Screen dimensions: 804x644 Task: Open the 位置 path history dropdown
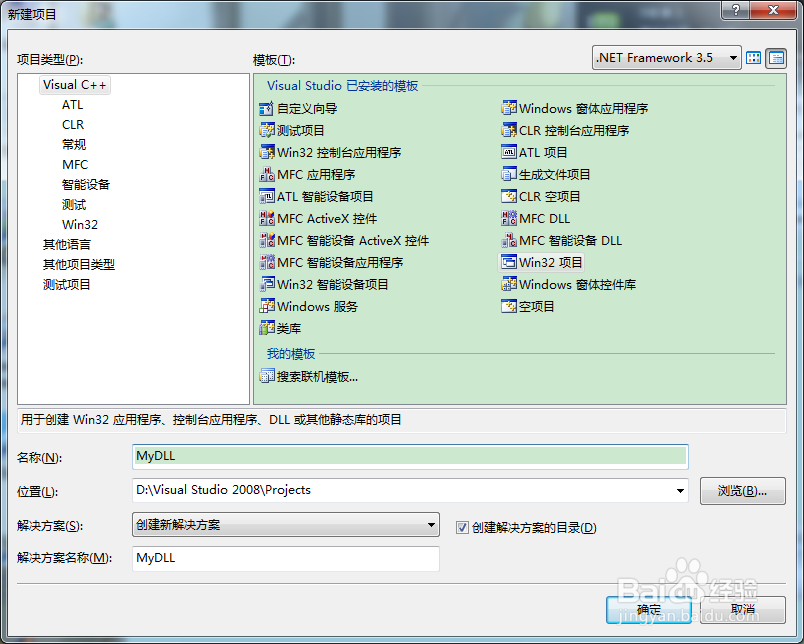[x=680, y=491]
